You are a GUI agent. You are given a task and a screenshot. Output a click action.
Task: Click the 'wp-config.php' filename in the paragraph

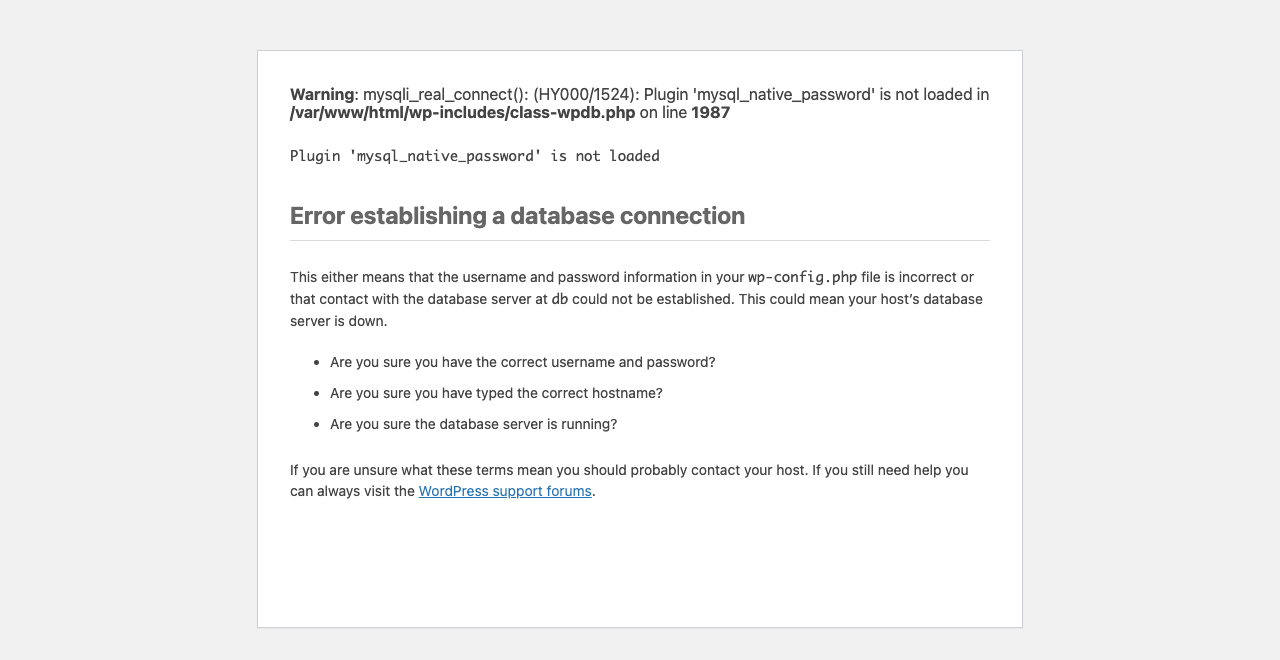pyautogui.click(x=803, y=277)
